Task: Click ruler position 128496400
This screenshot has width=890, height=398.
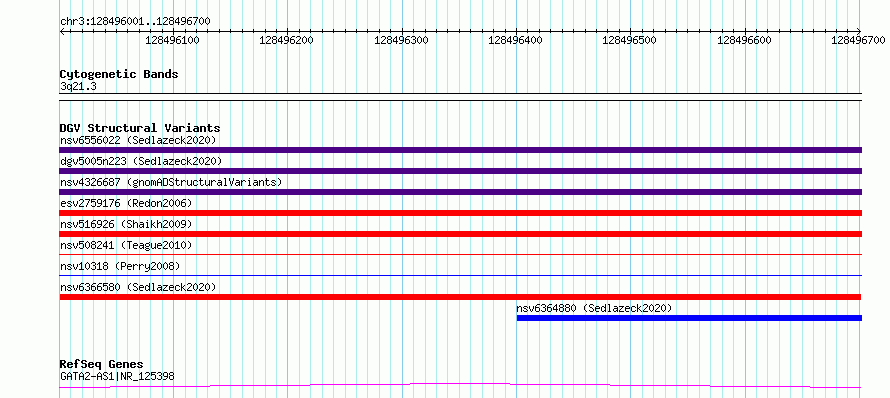Action: click(x=515, y=40)
